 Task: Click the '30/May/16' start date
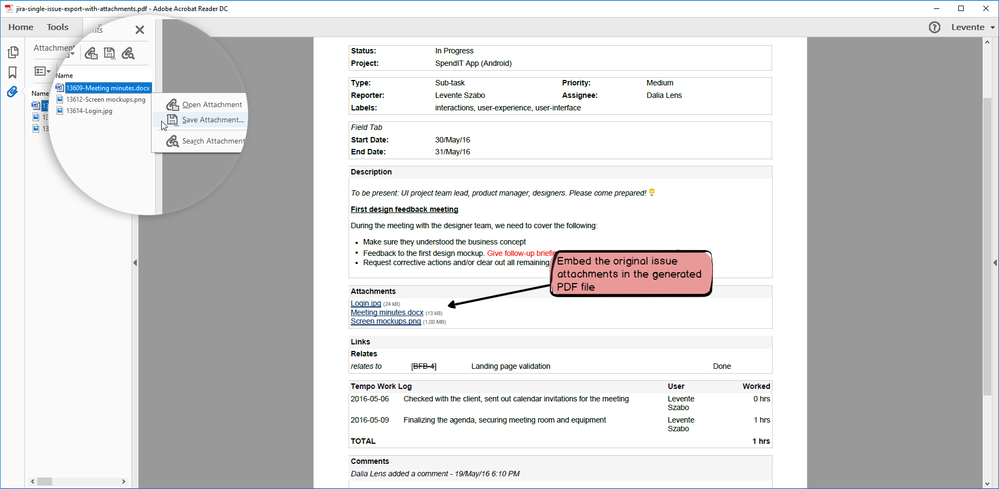coord(453,139)
